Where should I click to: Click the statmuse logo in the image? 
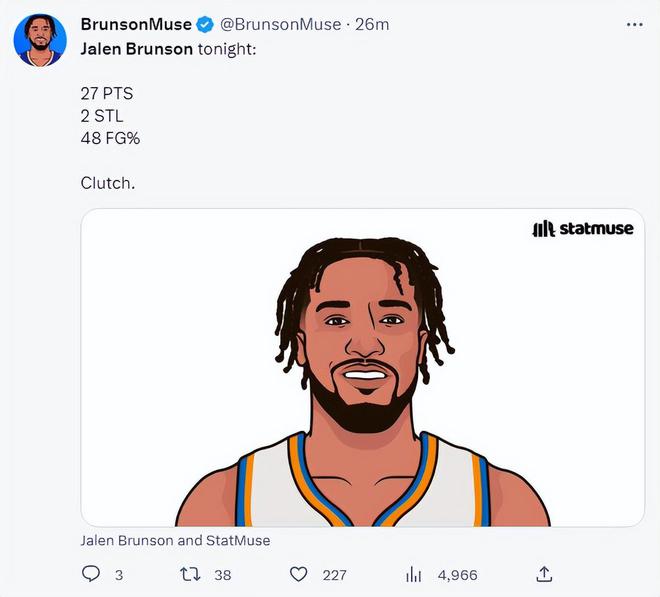[583, 229]
